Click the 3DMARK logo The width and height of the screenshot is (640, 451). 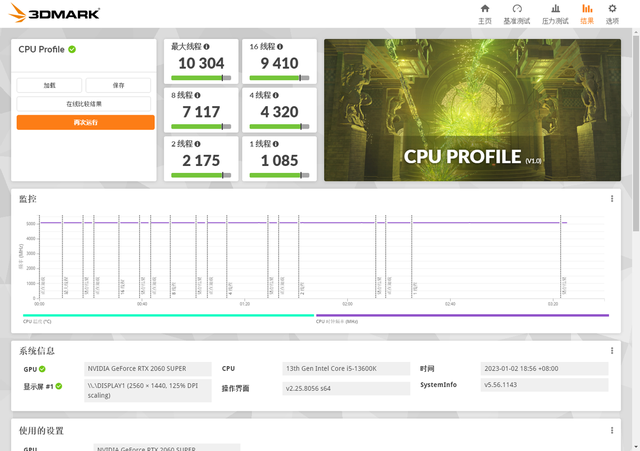coord(54,13)
